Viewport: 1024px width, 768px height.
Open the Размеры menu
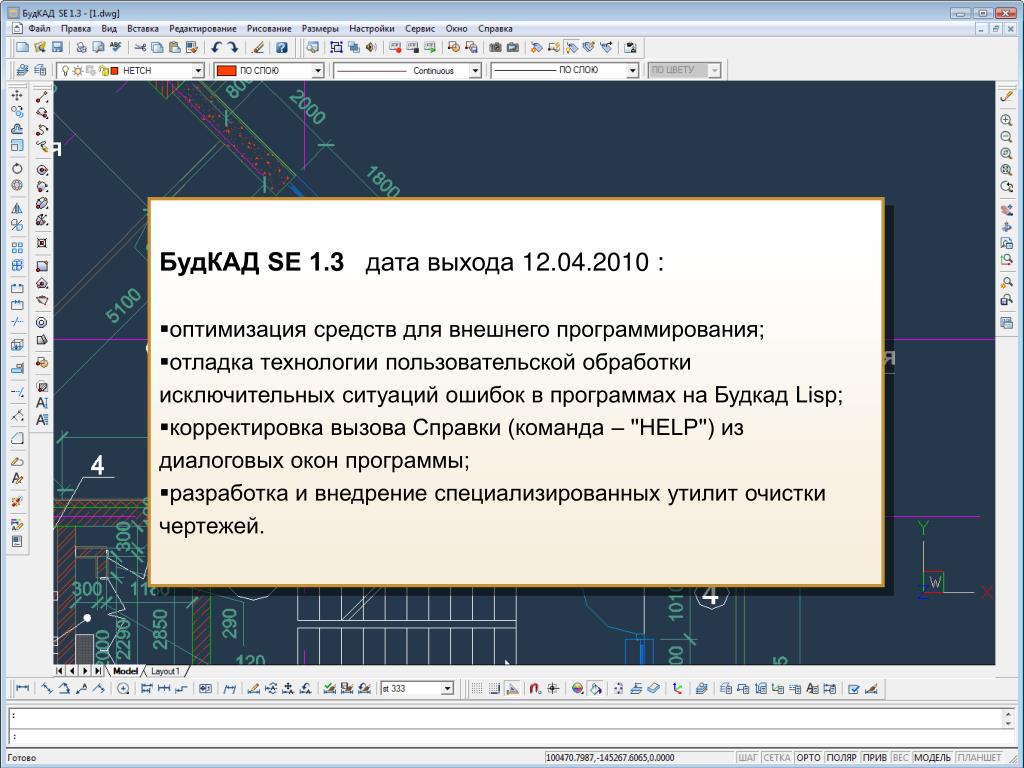click(320, 29)
